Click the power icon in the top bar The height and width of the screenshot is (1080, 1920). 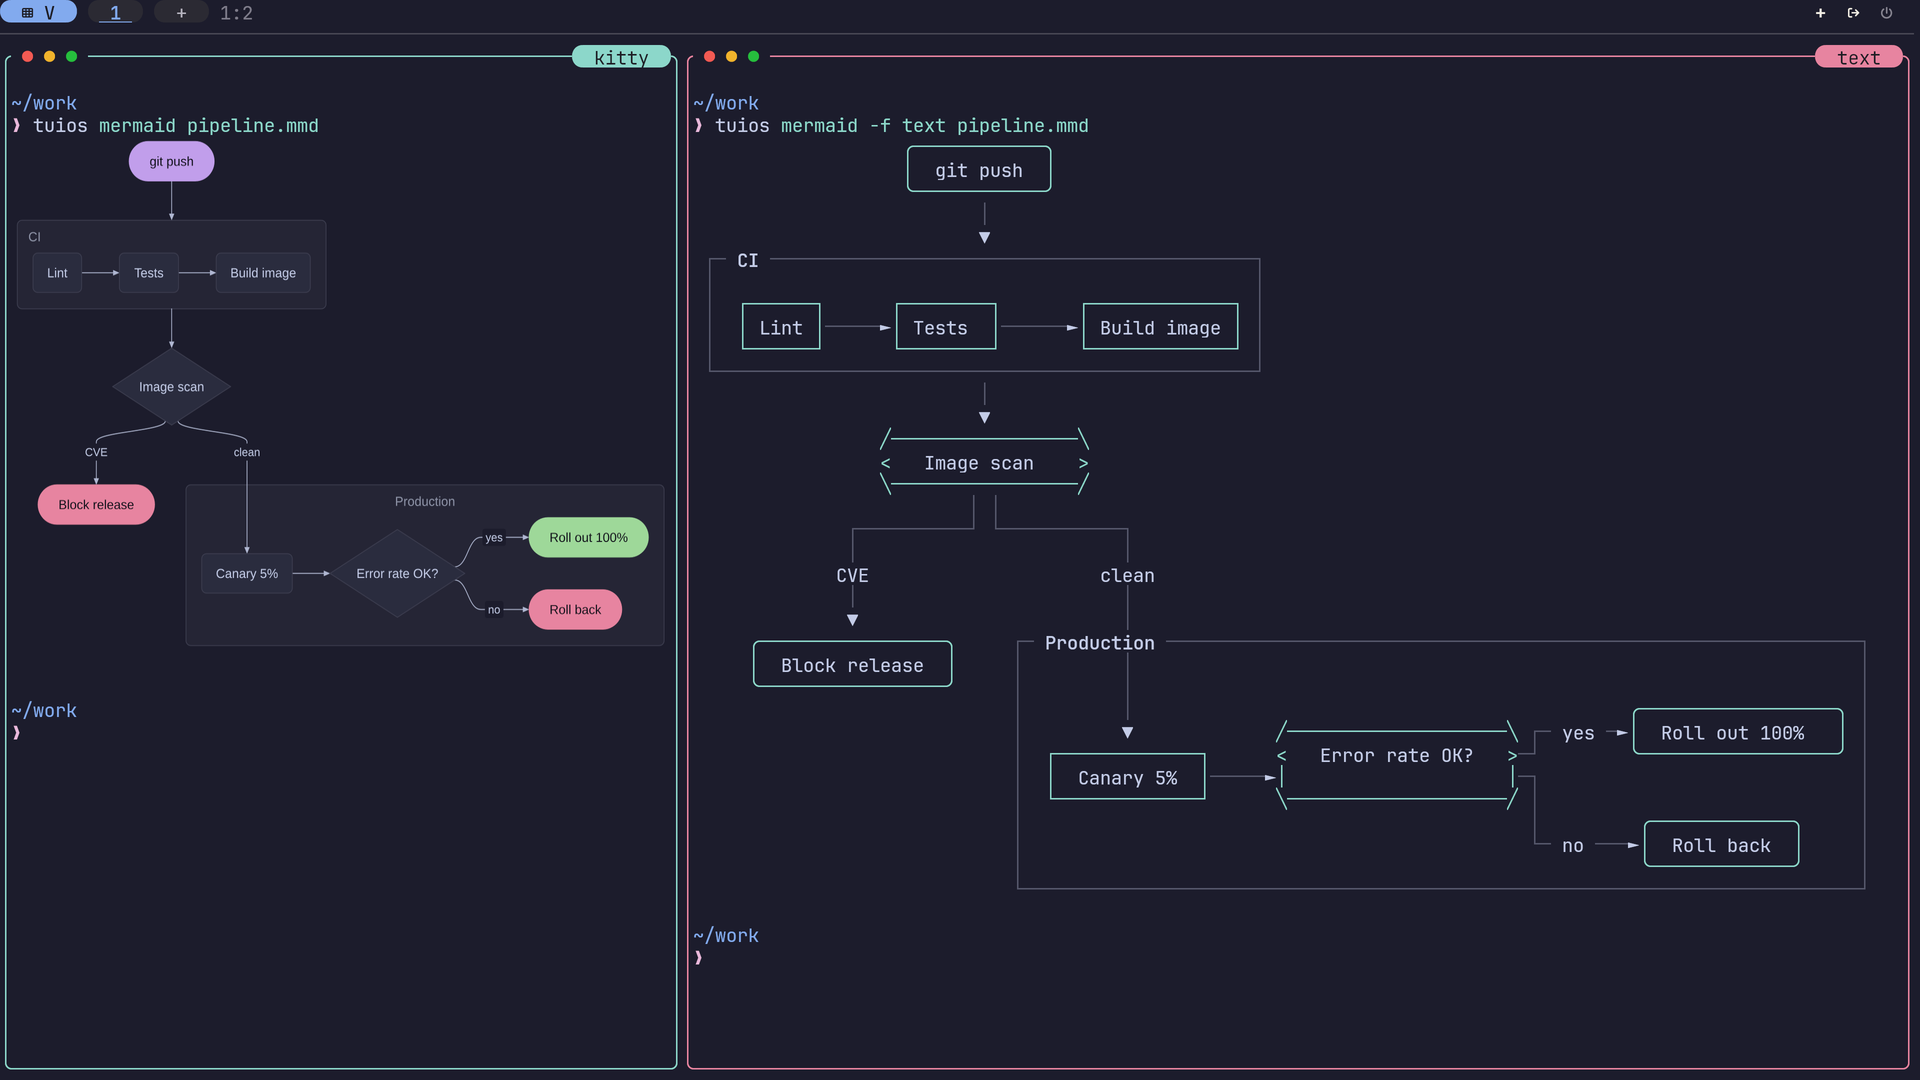tap(1886, 13)
